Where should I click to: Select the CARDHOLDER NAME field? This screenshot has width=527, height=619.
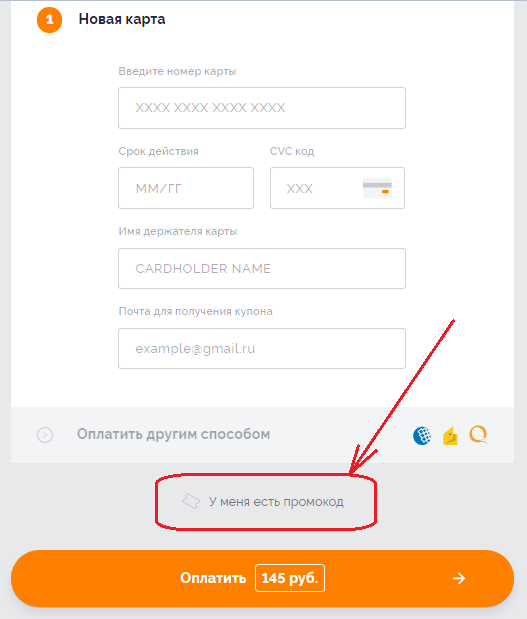pos(262,268)
